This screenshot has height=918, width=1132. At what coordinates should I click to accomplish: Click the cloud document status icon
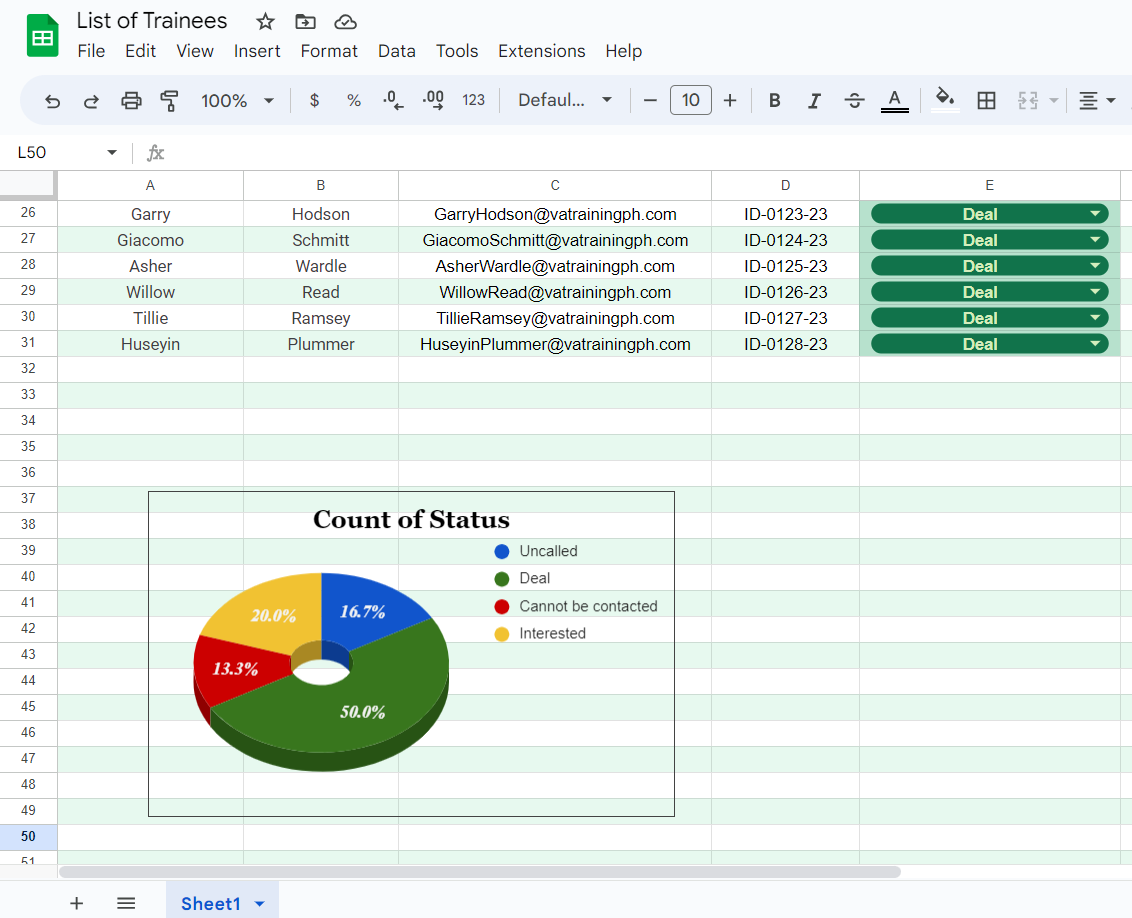345,22
